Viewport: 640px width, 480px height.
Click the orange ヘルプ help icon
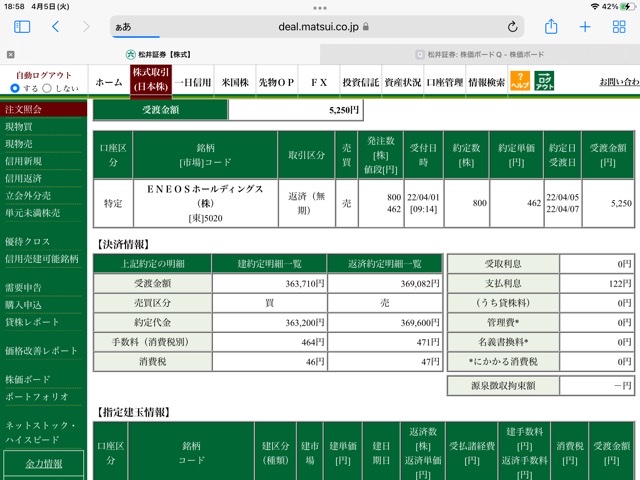520,81
